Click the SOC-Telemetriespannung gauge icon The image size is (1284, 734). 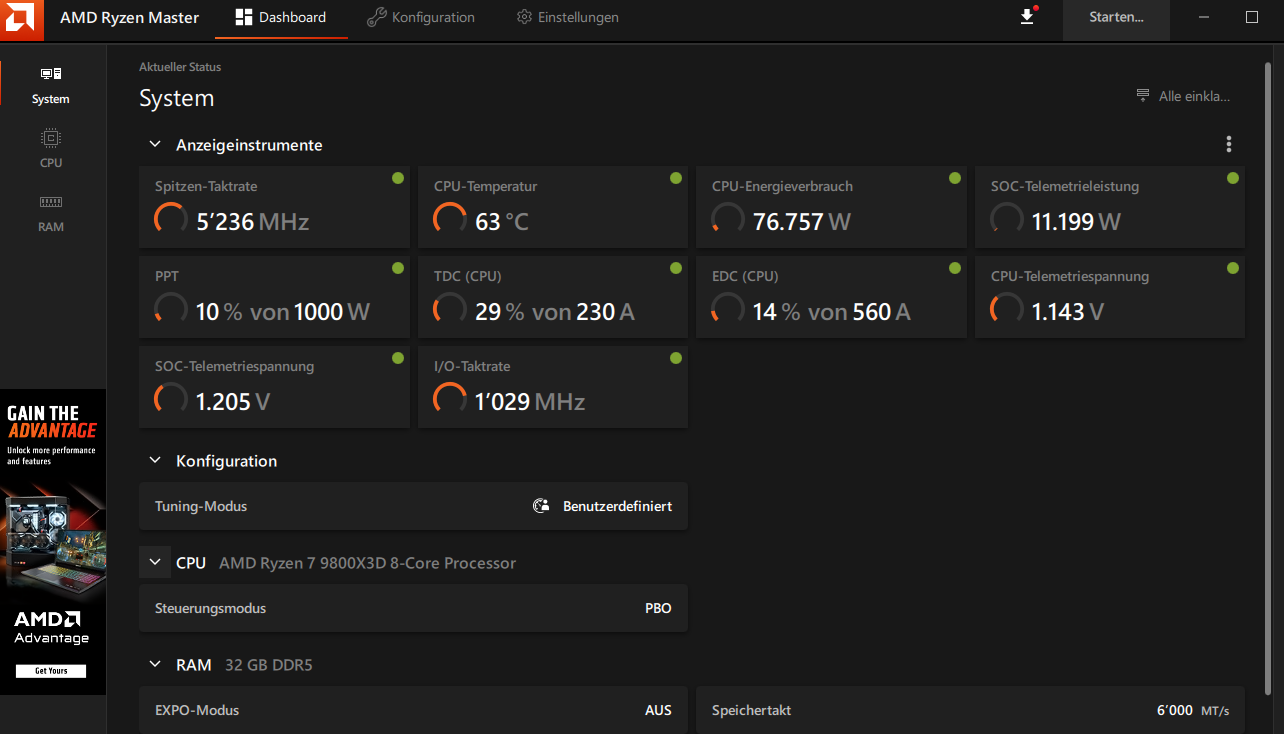coord(171,400)
